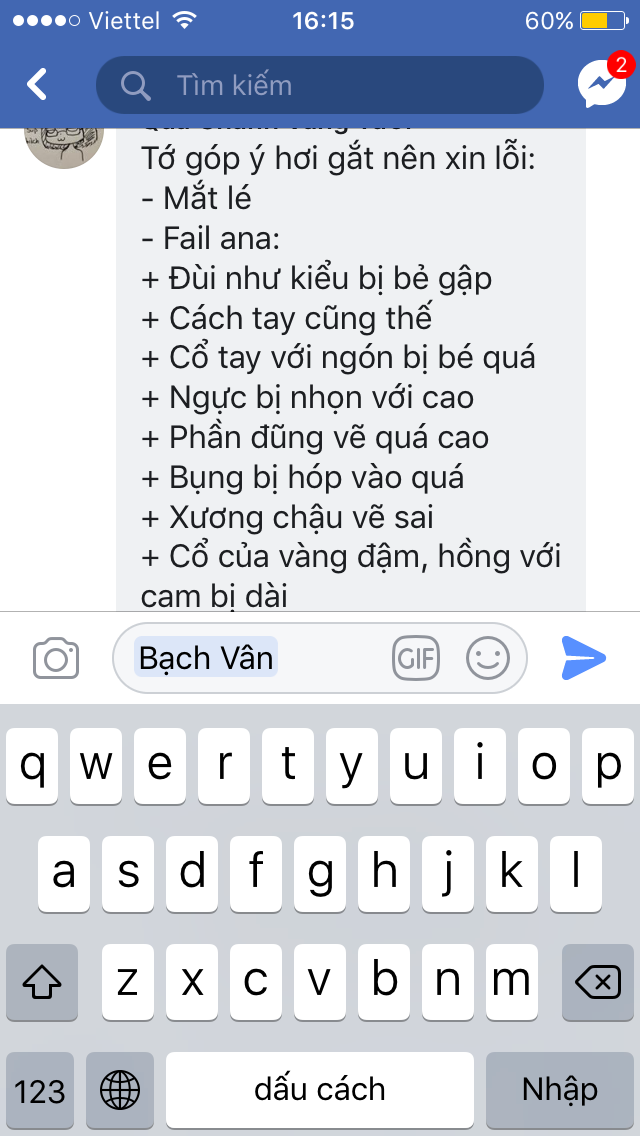
Task: Tap the comment field containing Bạch Vân
Action: (320, 658)
